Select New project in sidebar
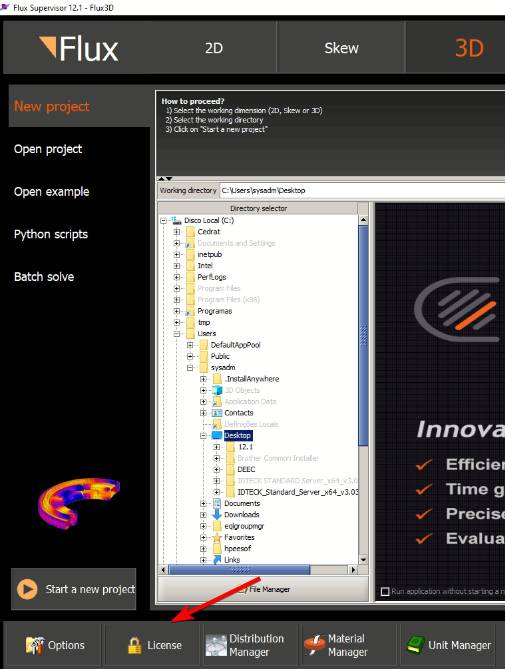This screenshot has height=669, width=505. pyautogui.click(x=79, y=106)
